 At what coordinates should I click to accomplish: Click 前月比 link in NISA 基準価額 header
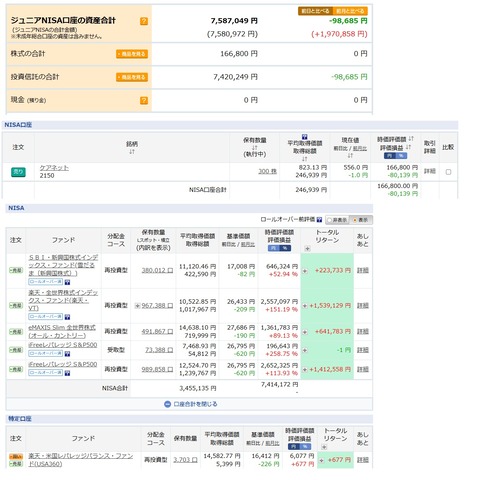[x=248, y=245]
